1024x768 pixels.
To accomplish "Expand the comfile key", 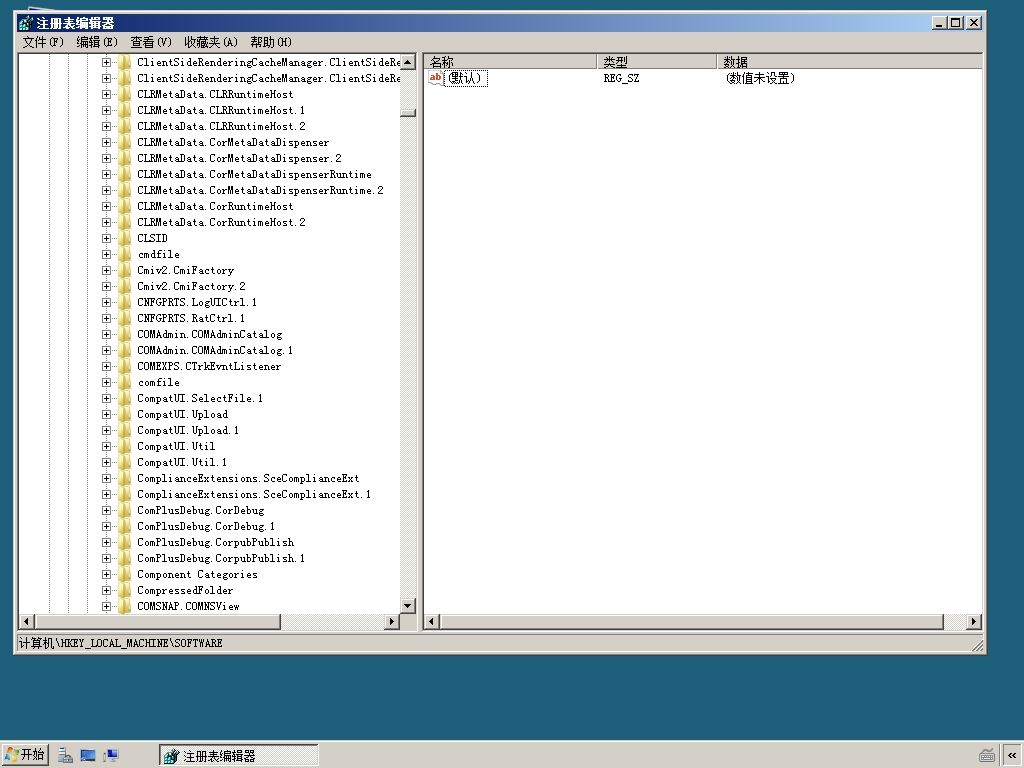I will pyautogui.click(x=106, y=383).
